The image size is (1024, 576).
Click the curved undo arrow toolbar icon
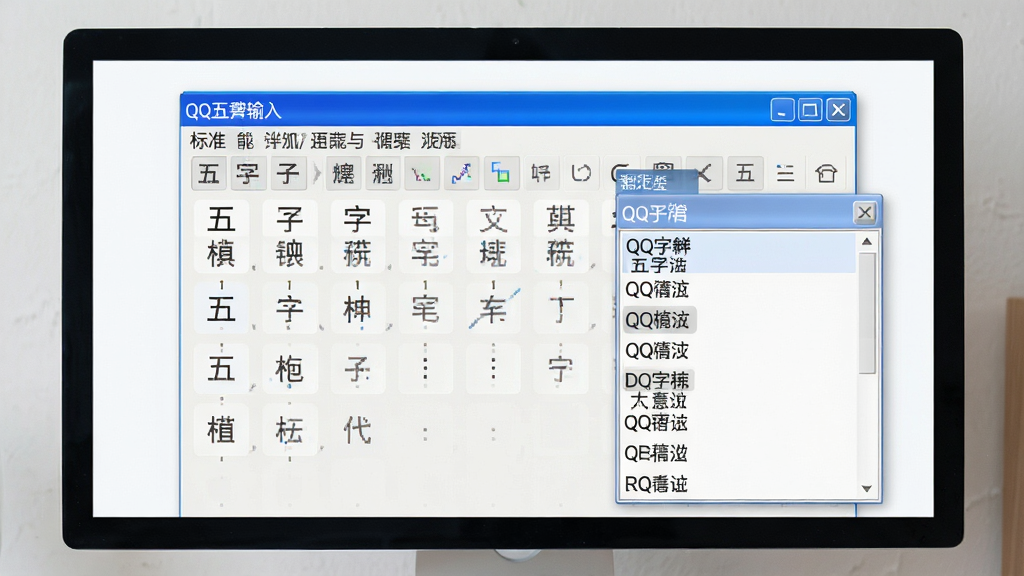click(581, 174)
